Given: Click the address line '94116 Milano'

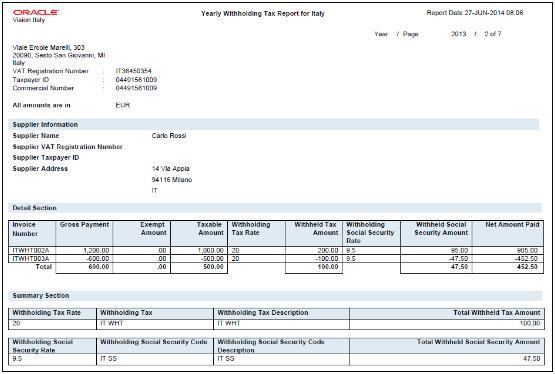Looking at the screenshot, I should click(172, 179).
